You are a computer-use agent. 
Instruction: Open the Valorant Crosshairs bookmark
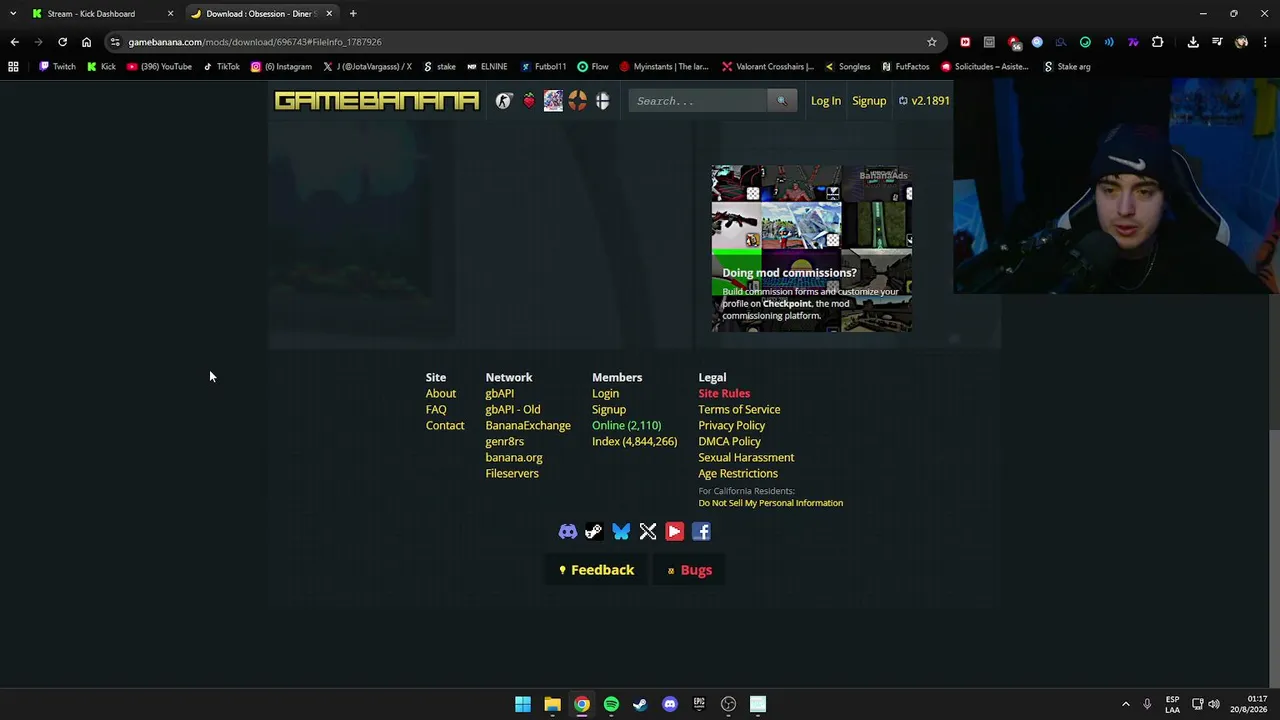pos(768,67)
